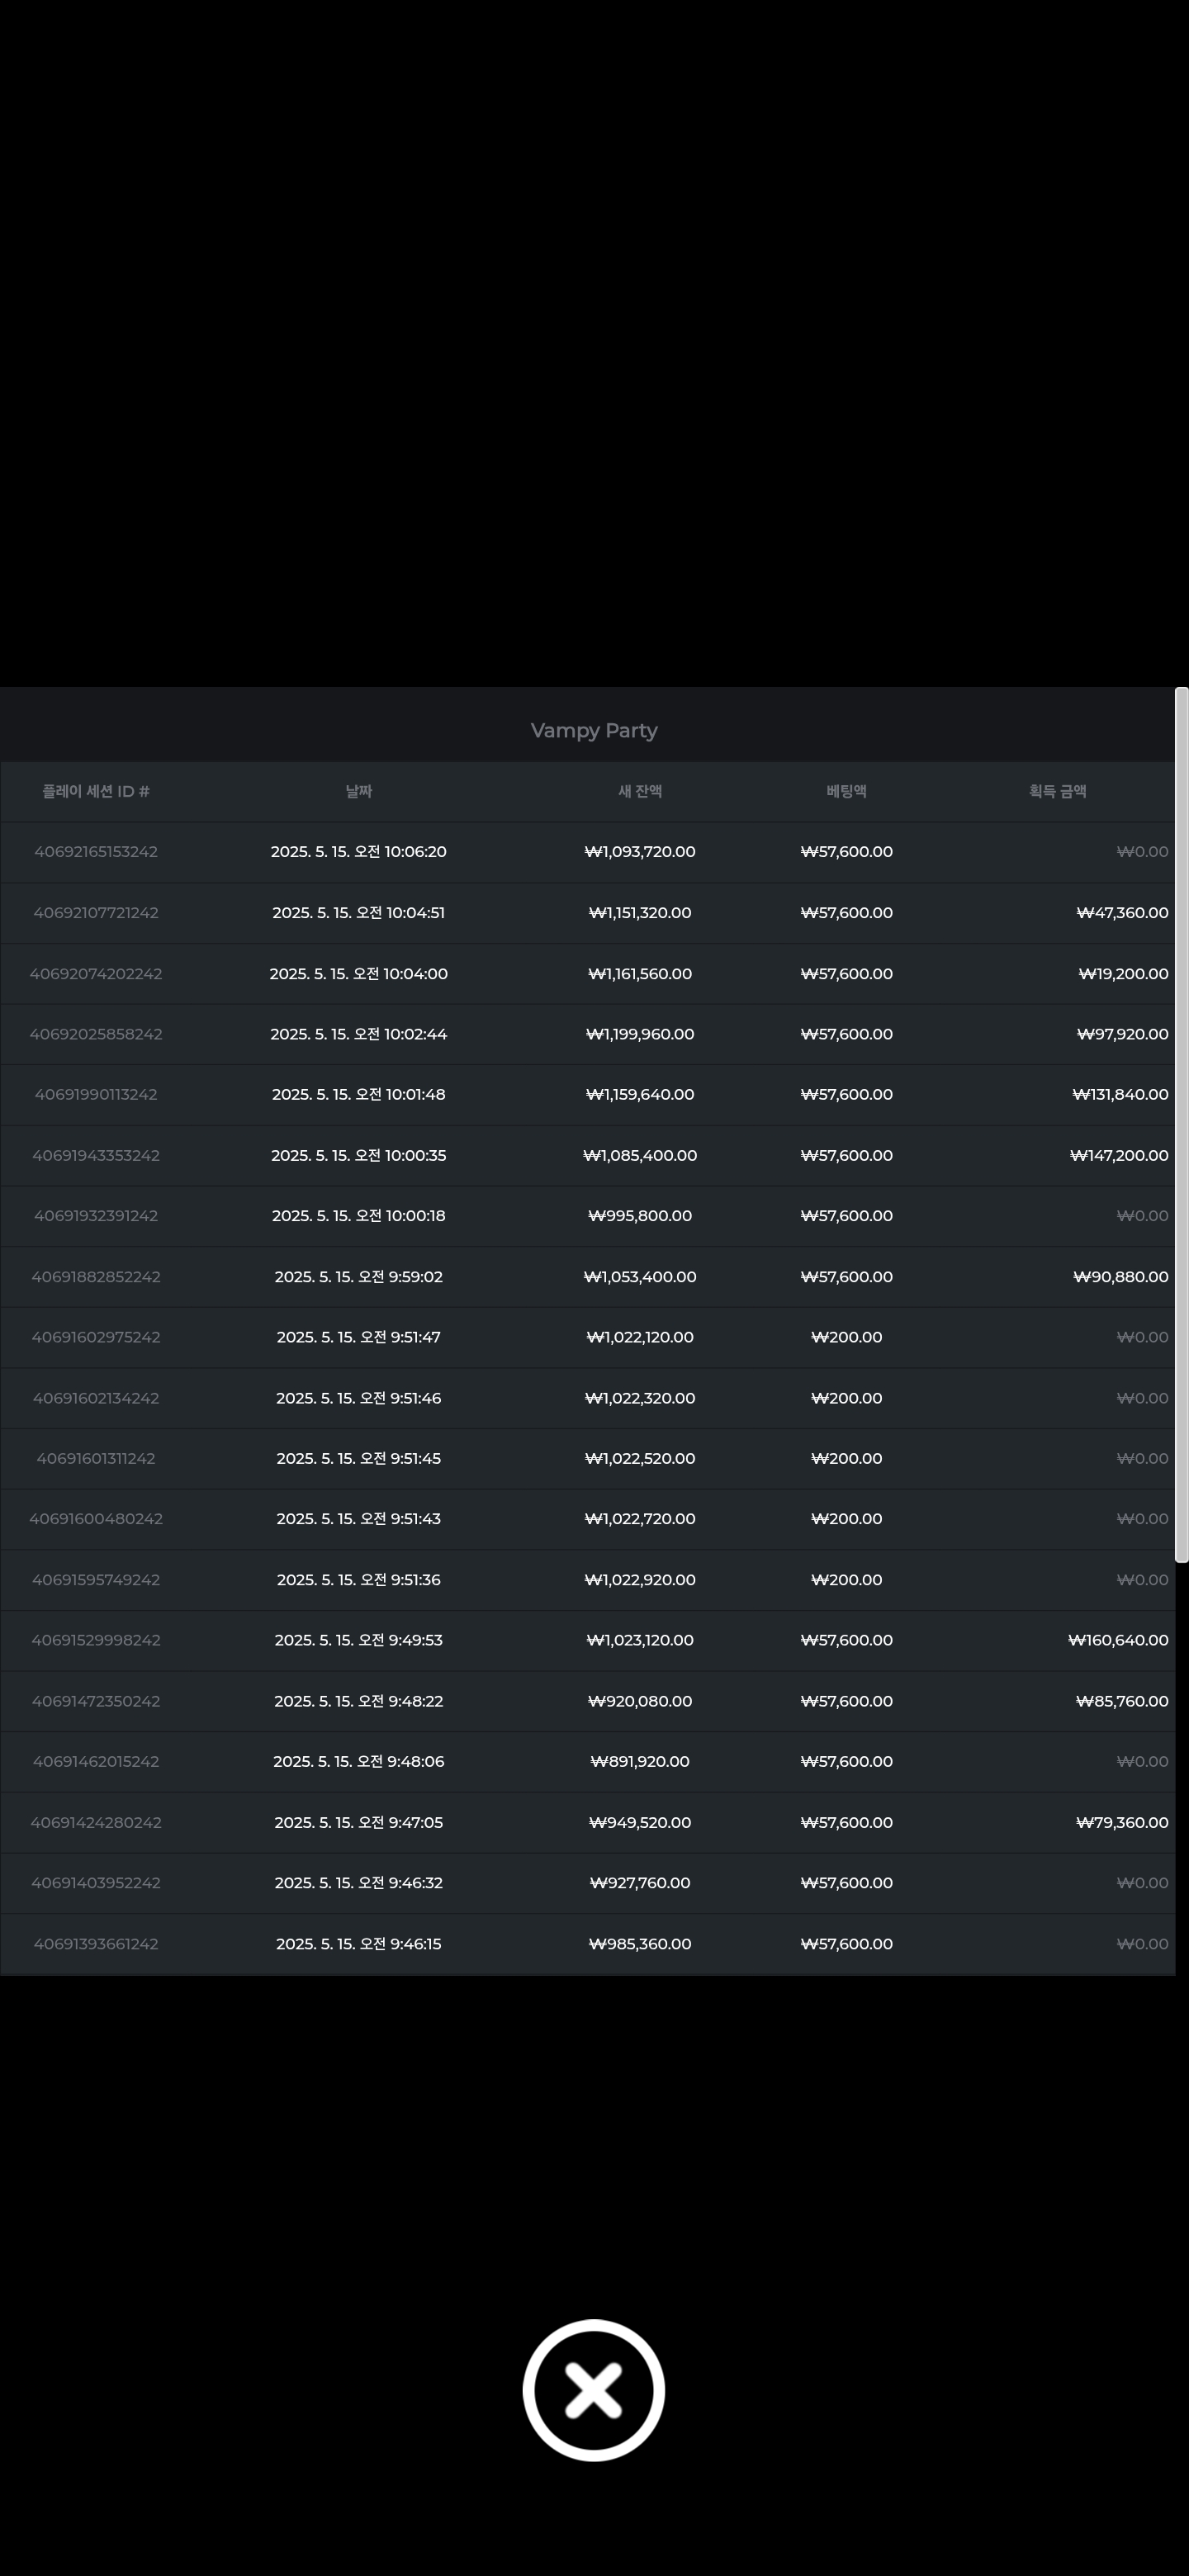This screenshot has width=1189, height=2576.
Task: Select the row dated 오전 10:04:00
Action: click(x=588, y=974)
